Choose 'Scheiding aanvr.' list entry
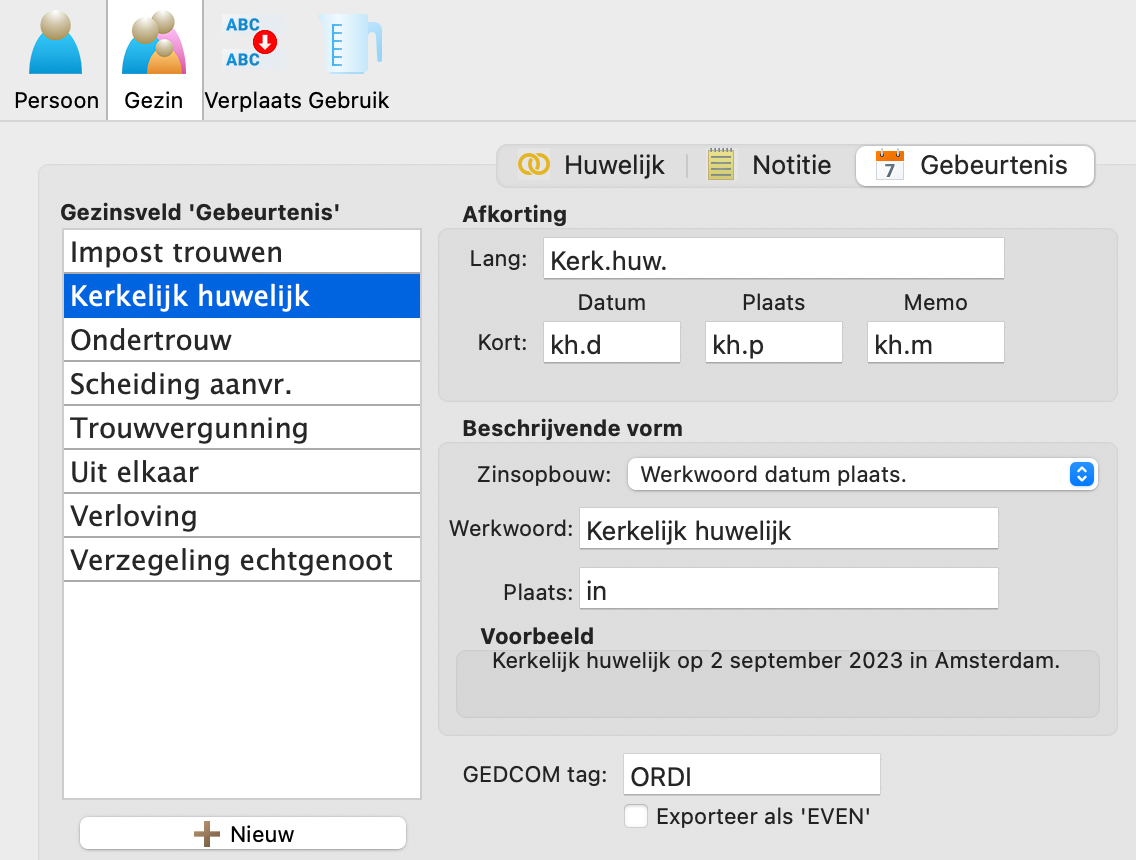The width and height of the screenshot is (1136, 860). pos(242,384)
